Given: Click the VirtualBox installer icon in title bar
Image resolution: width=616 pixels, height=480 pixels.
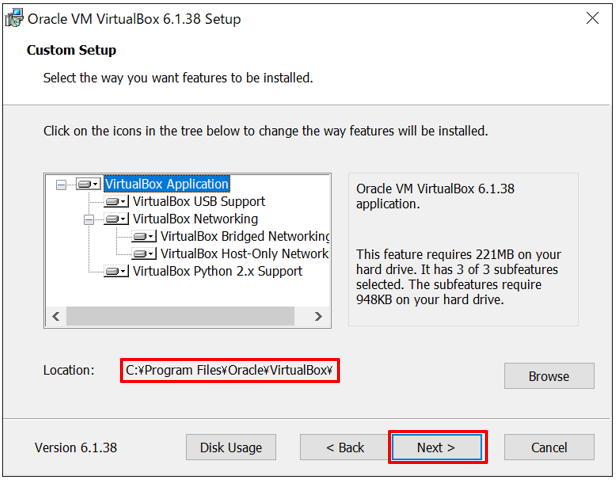Looking at the screenshot, I should pyautogui.click(x=14, y=18).
